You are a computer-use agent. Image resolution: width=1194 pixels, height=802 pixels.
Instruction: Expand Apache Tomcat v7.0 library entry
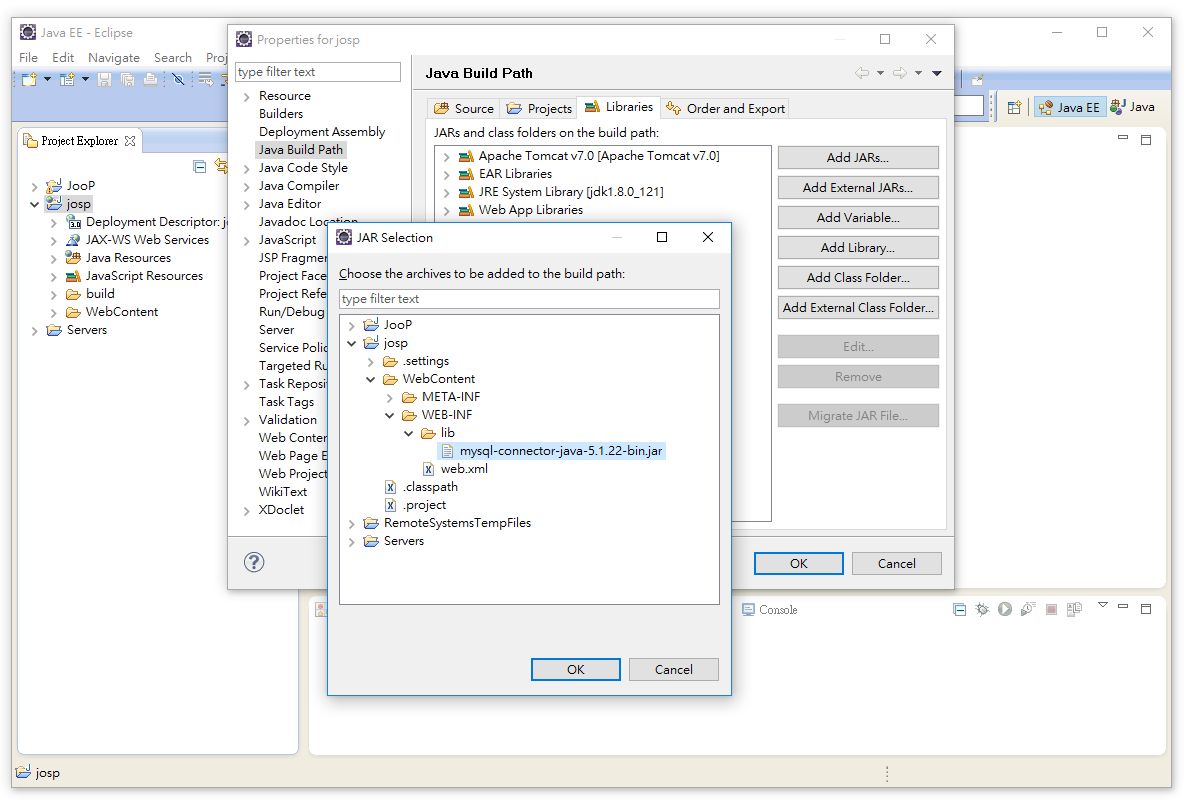point(447,157)
